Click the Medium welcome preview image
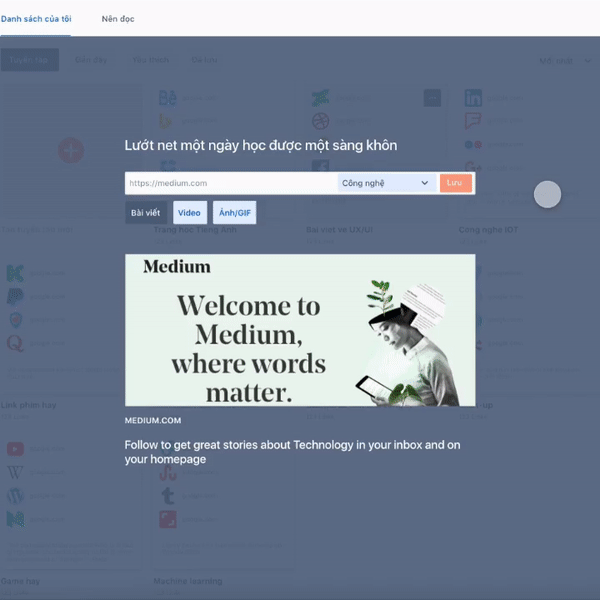 pyautogui.click(x=300, y=330)
